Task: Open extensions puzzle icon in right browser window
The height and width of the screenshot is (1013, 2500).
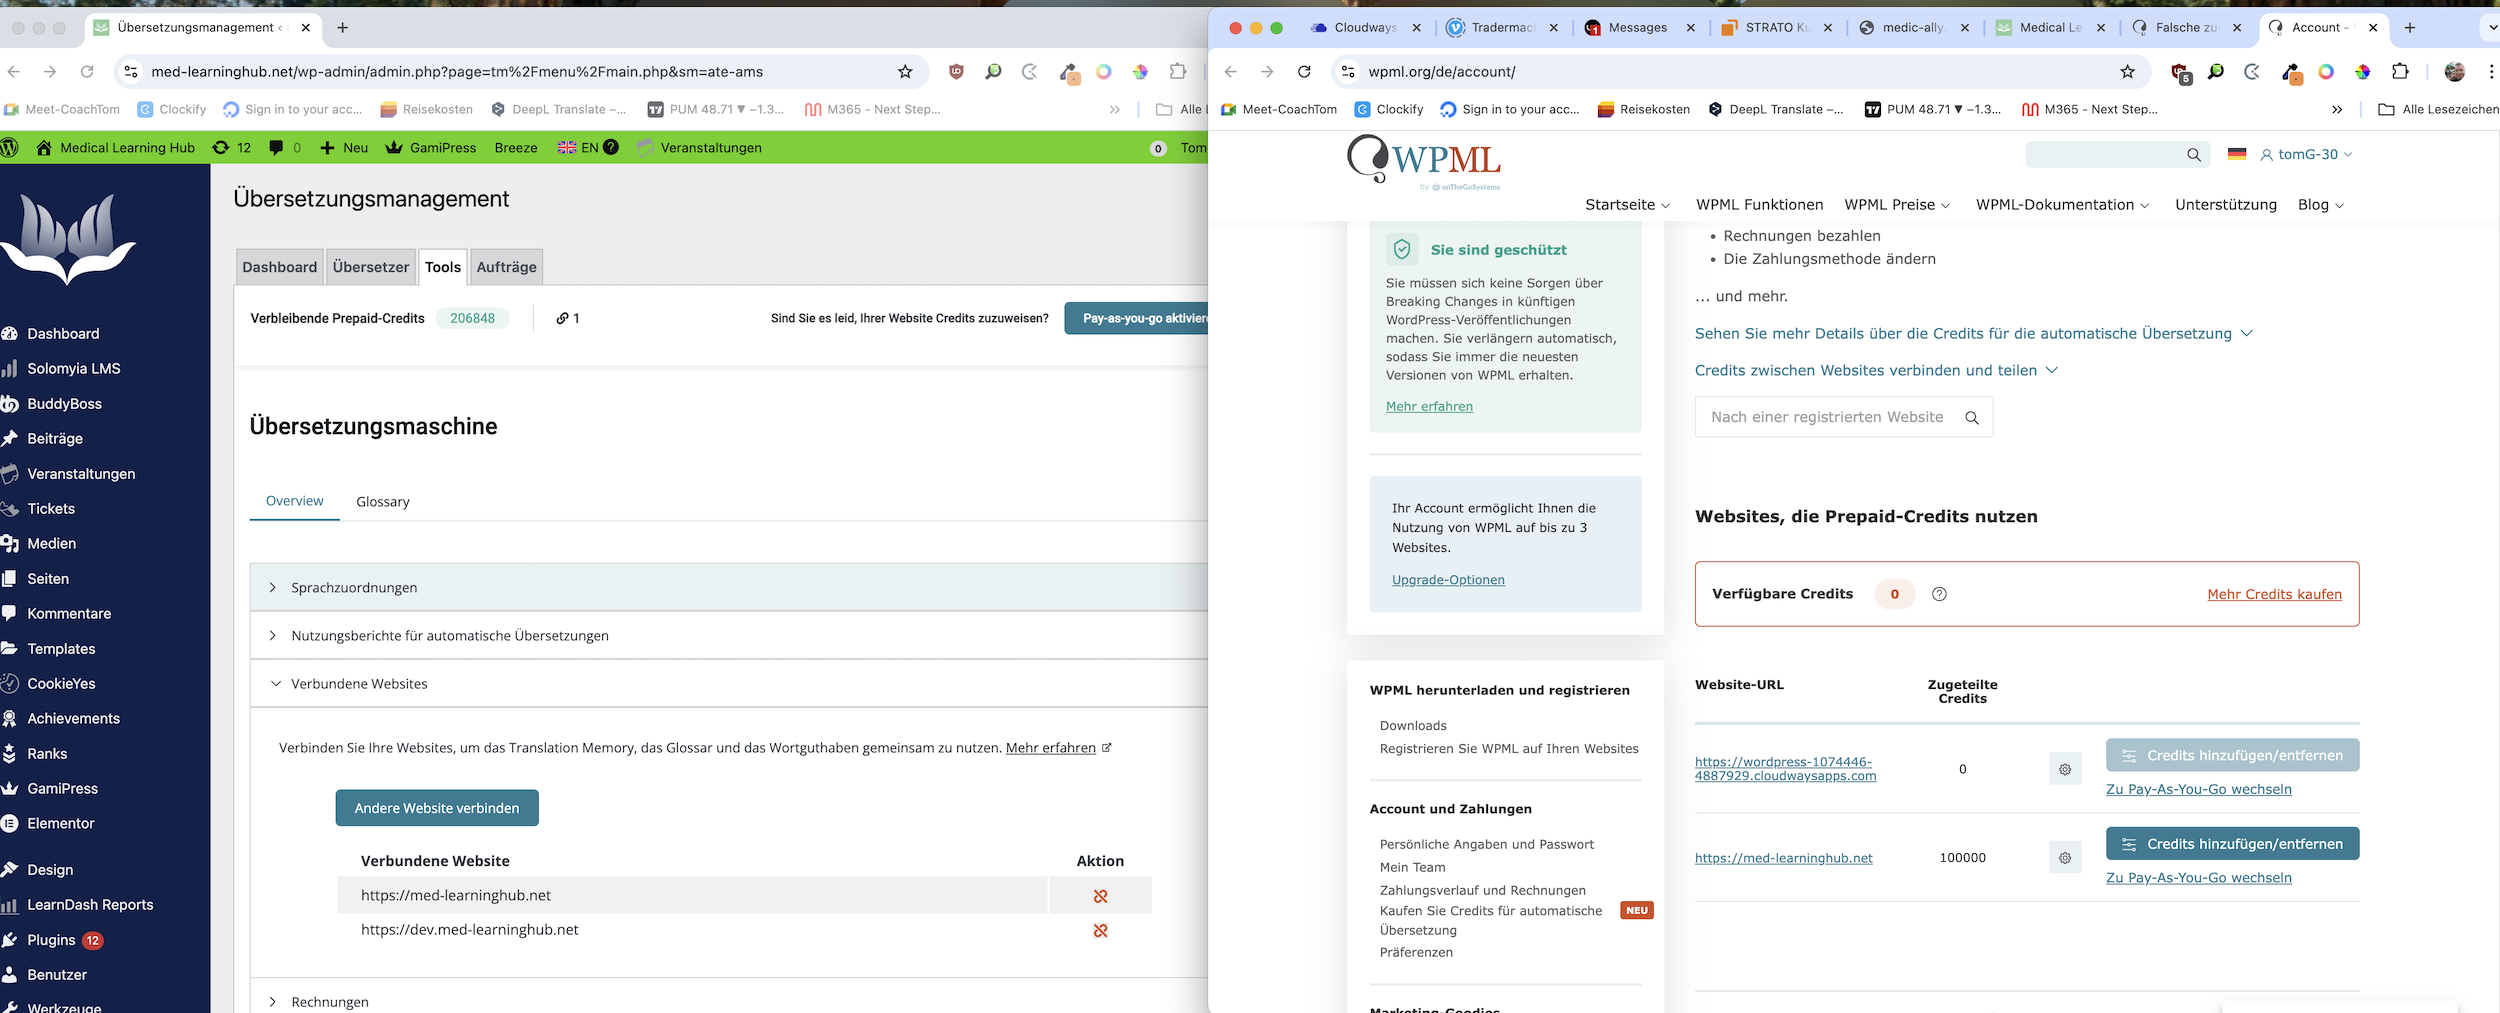Action: (x=2400, y=72)
